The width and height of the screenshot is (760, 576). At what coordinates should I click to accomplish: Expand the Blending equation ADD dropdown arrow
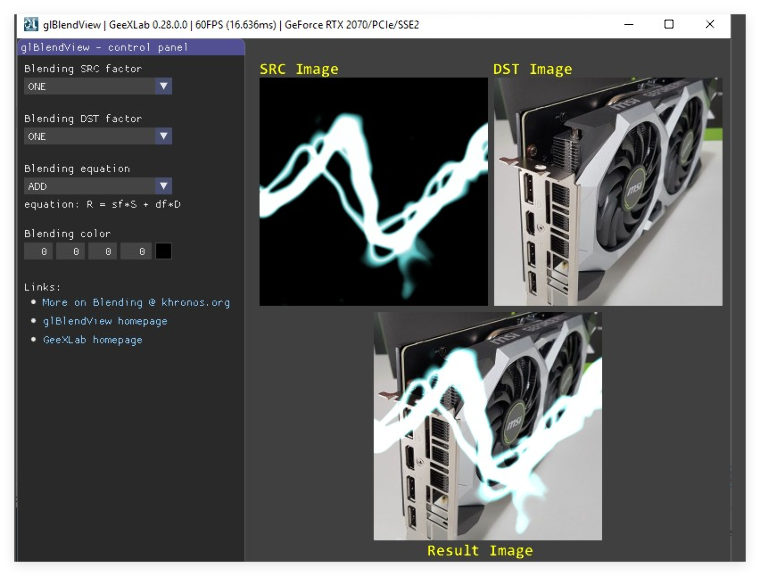pos(164,186)
